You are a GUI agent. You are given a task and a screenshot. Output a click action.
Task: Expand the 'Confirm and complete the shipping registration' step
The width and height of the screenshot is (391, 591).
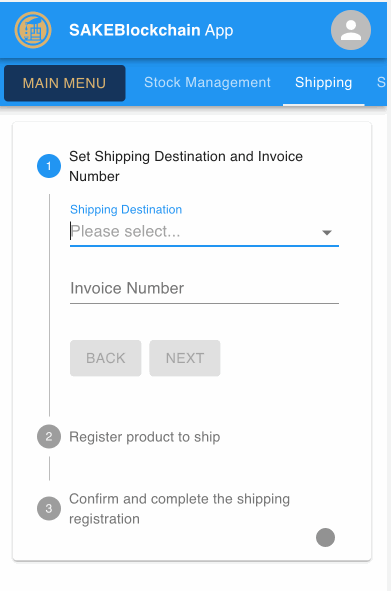pos(179,509)
